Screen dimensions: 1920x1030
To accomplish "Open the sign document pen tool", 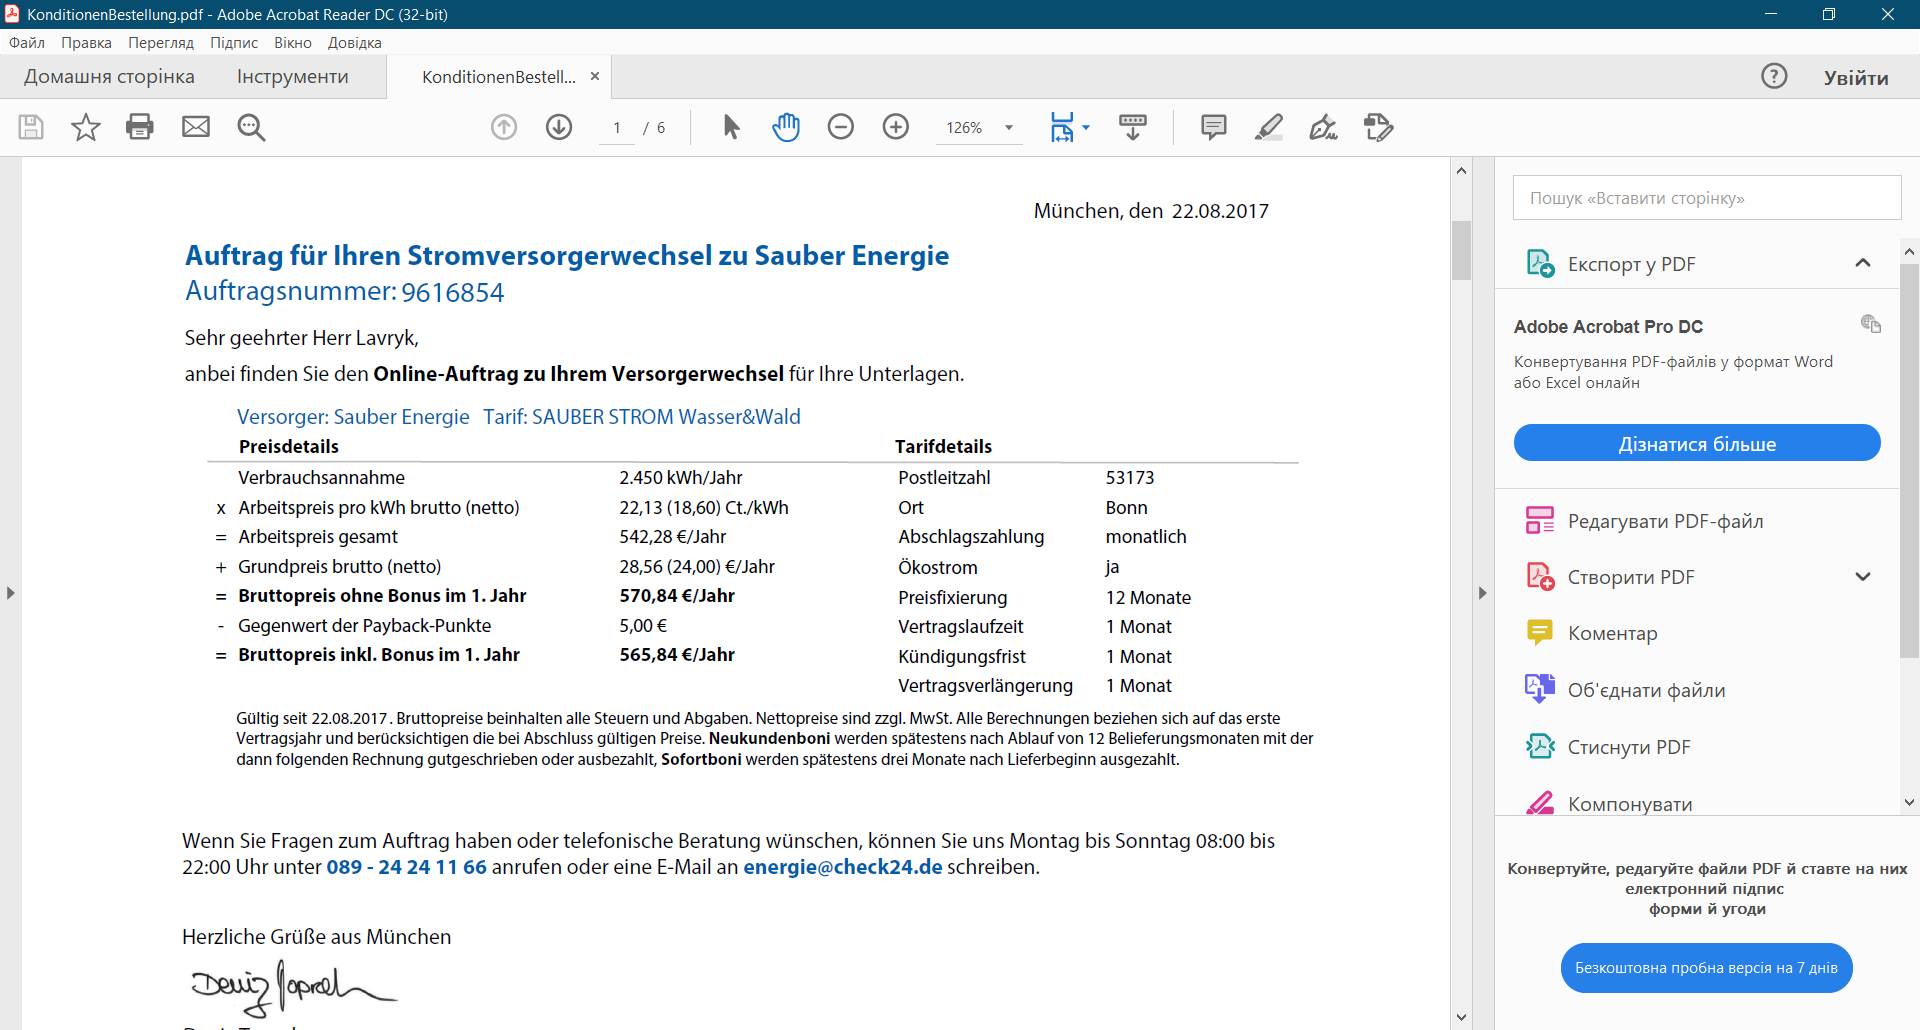I will pos(1324,127).
